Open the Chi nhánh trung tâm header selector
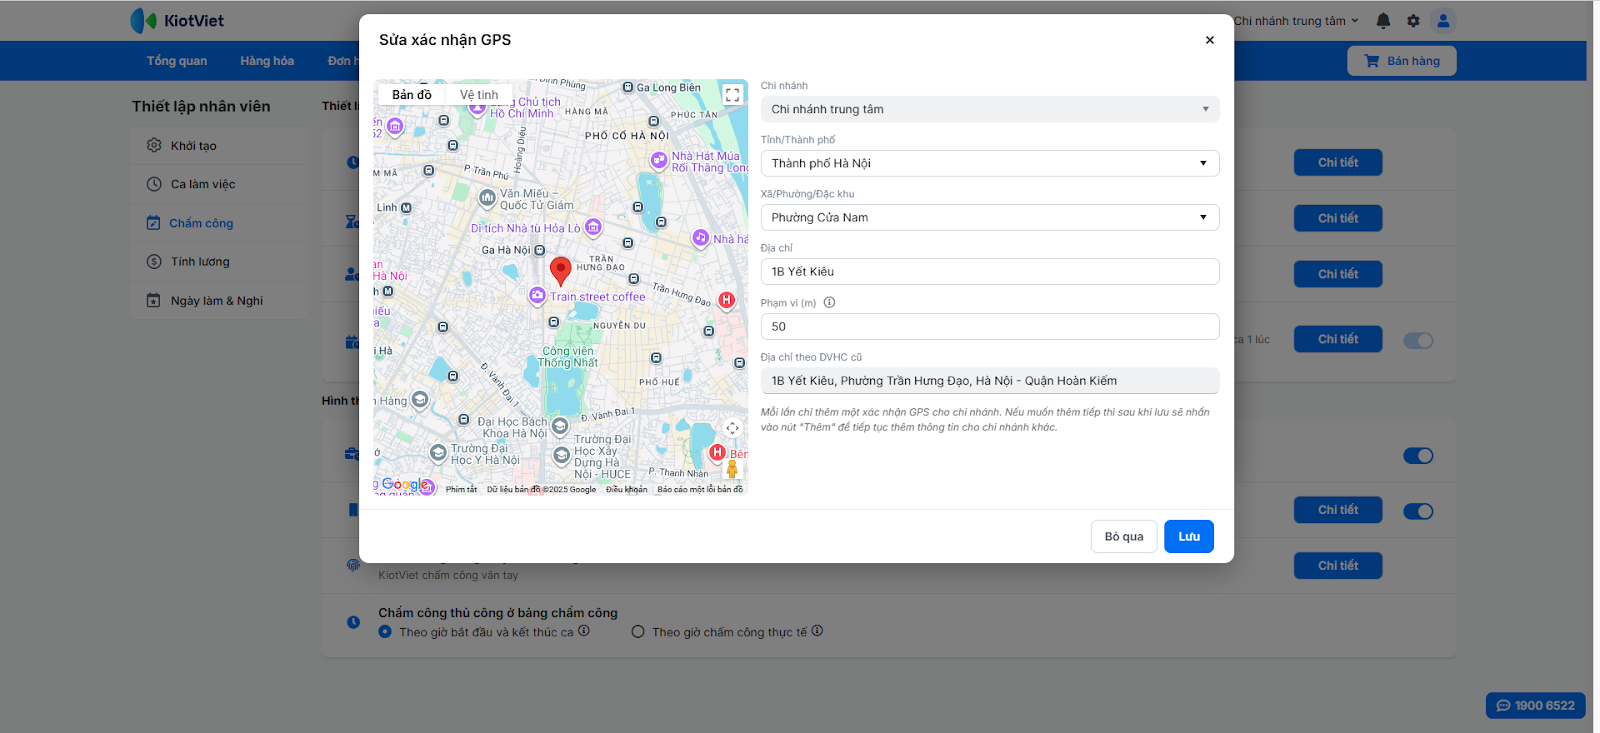Screen dimensions: 1600x733 coord(1295,21)
